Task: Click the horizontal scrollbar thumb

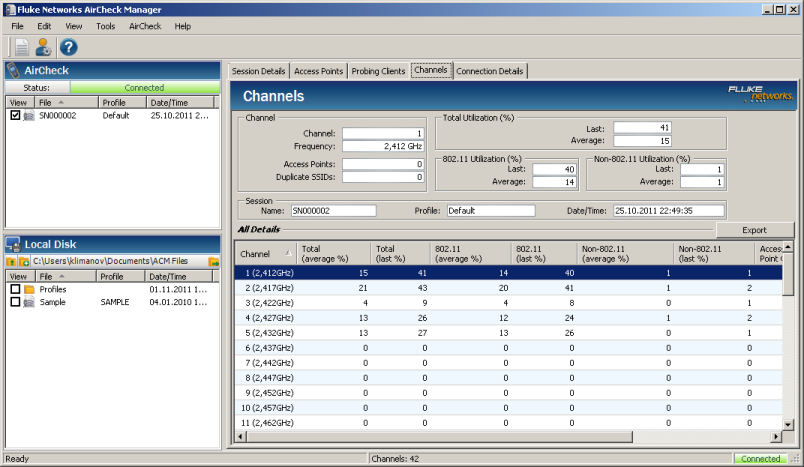Action: (439, 436)
